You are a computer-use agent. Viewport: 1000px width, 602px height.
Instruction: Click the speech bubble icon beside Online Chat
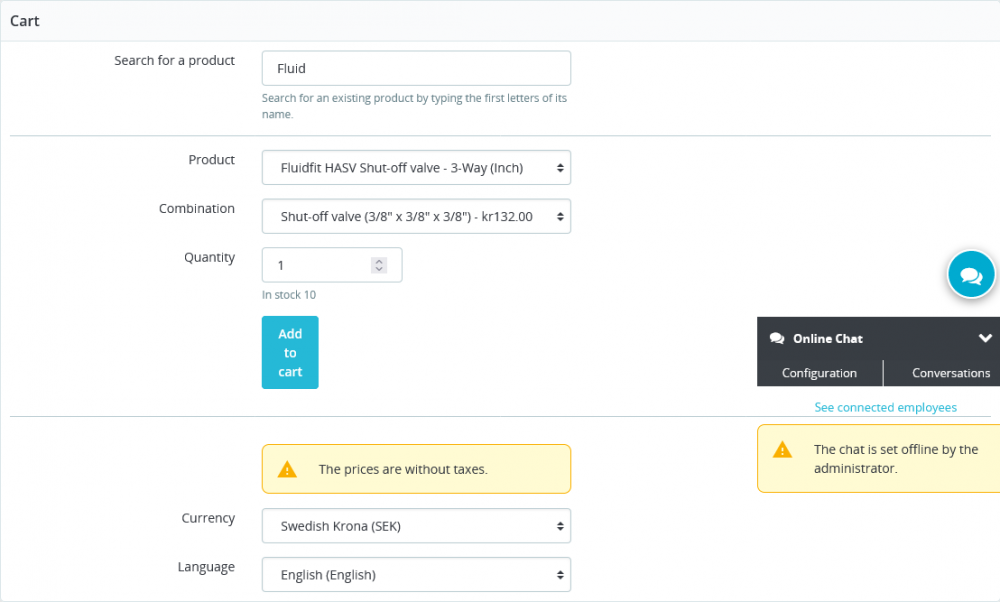click(778, 338)
